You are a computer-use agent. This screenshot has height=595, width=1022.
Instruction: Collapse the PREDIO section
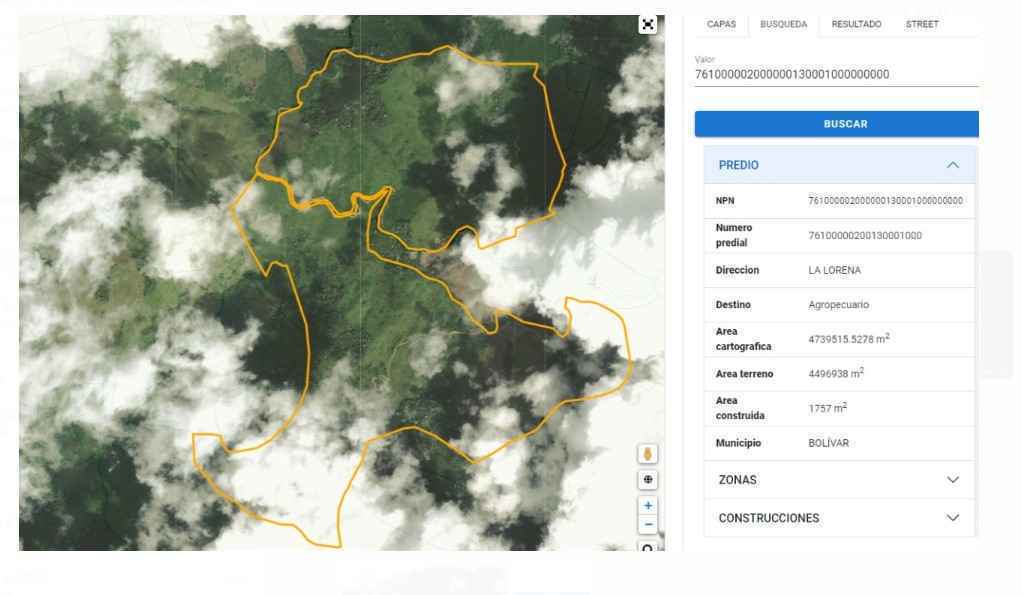pyautogui.click(x=952, y=165)
